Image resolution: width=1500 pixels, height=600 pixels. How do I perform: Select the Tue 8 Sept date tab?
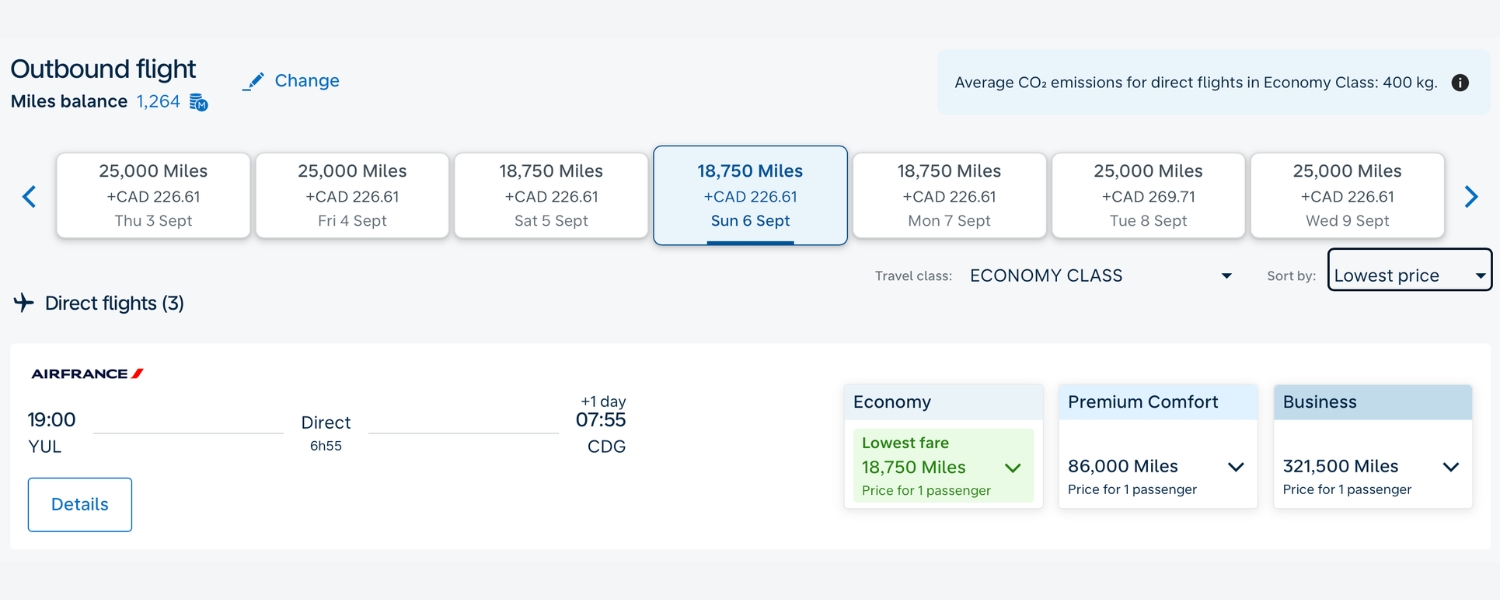pyautogui.click(x=1148, y=195)
